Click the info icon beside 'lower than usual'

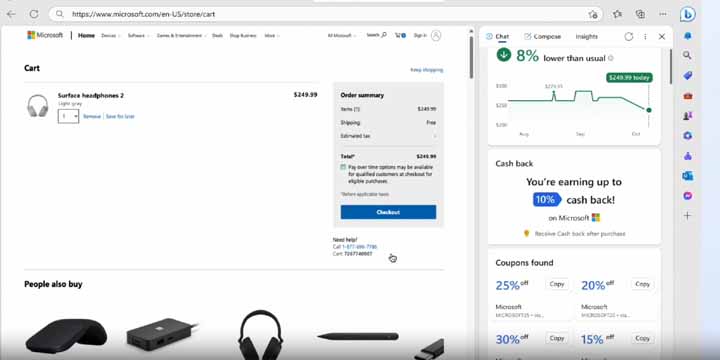pos(610,58)
